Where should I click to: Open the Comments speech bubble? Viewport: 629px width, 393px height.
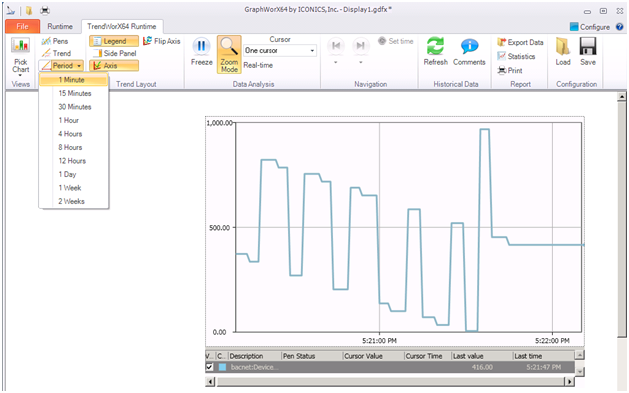tap(469, 46)
